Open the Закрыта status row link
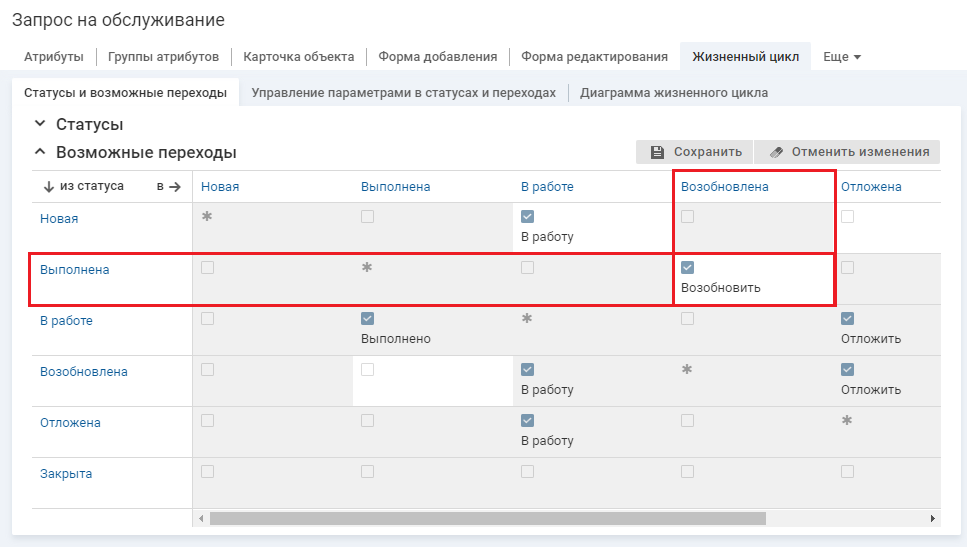Screen dimensions: 967x547 pos(66,474)
